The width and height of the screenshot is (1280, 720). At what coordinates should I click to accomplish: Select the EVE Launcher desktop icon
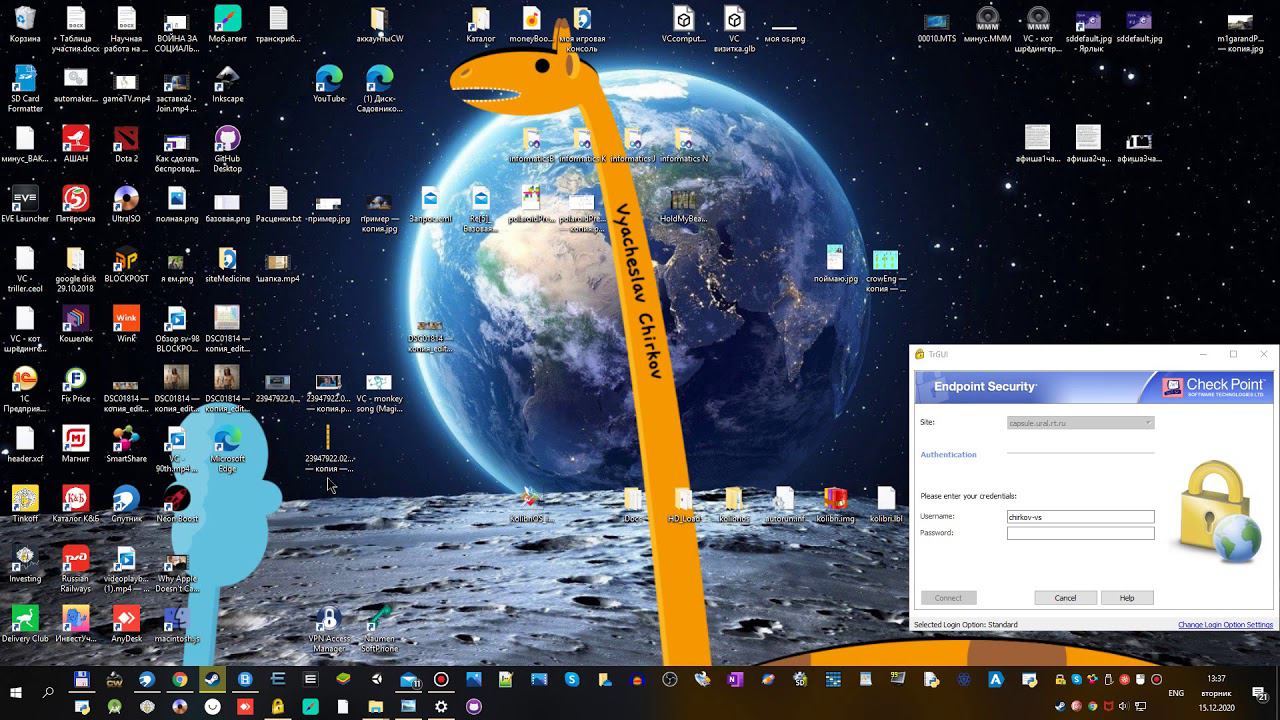(x=25, y=205)
